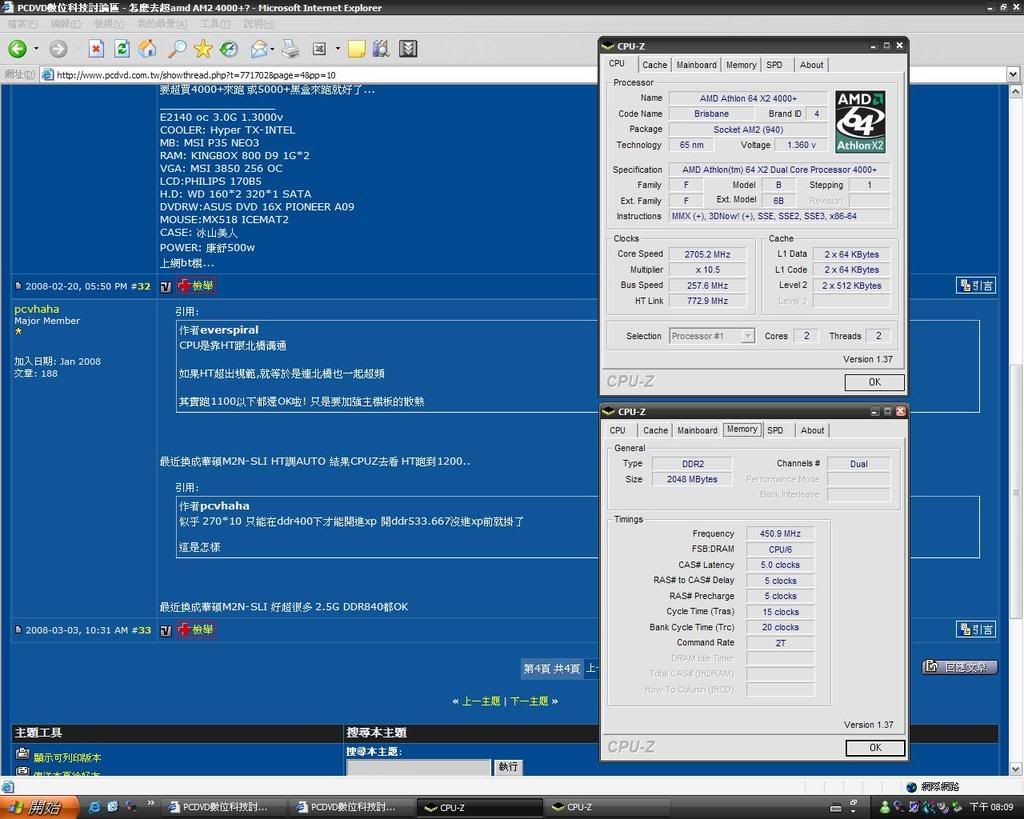The height and width of the screenshot is (819, 1024).
Task: Click the post icon beside 2008-03-03 date
Action: 18,630
